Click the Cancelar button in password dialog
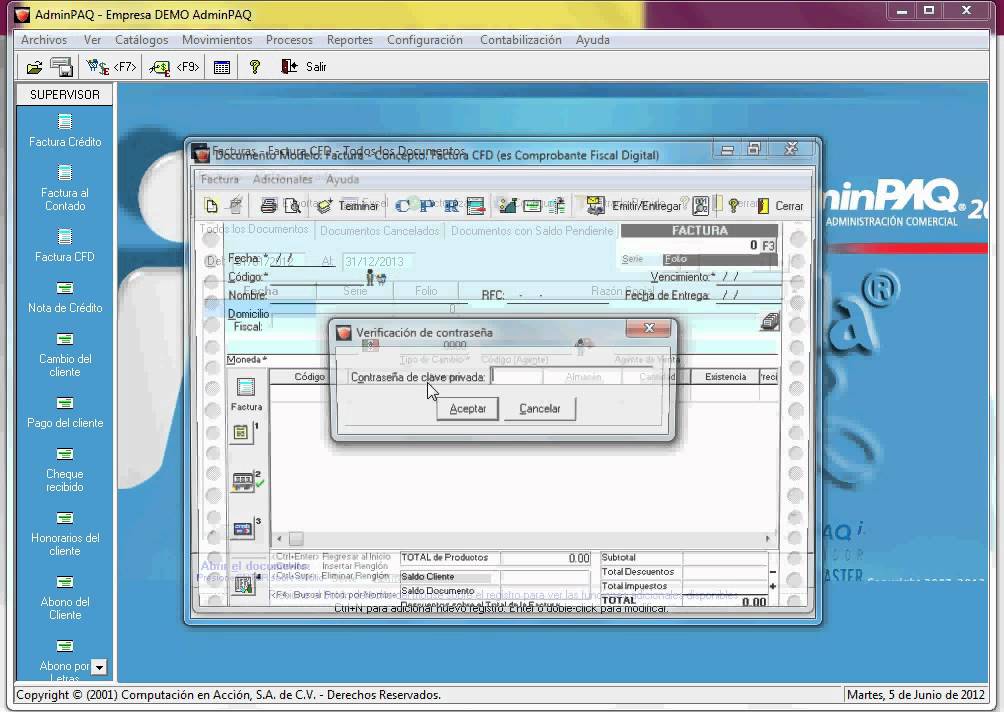Image resolution: width=1004 pixels, height=712 pixels. click(x=540, y=409)
